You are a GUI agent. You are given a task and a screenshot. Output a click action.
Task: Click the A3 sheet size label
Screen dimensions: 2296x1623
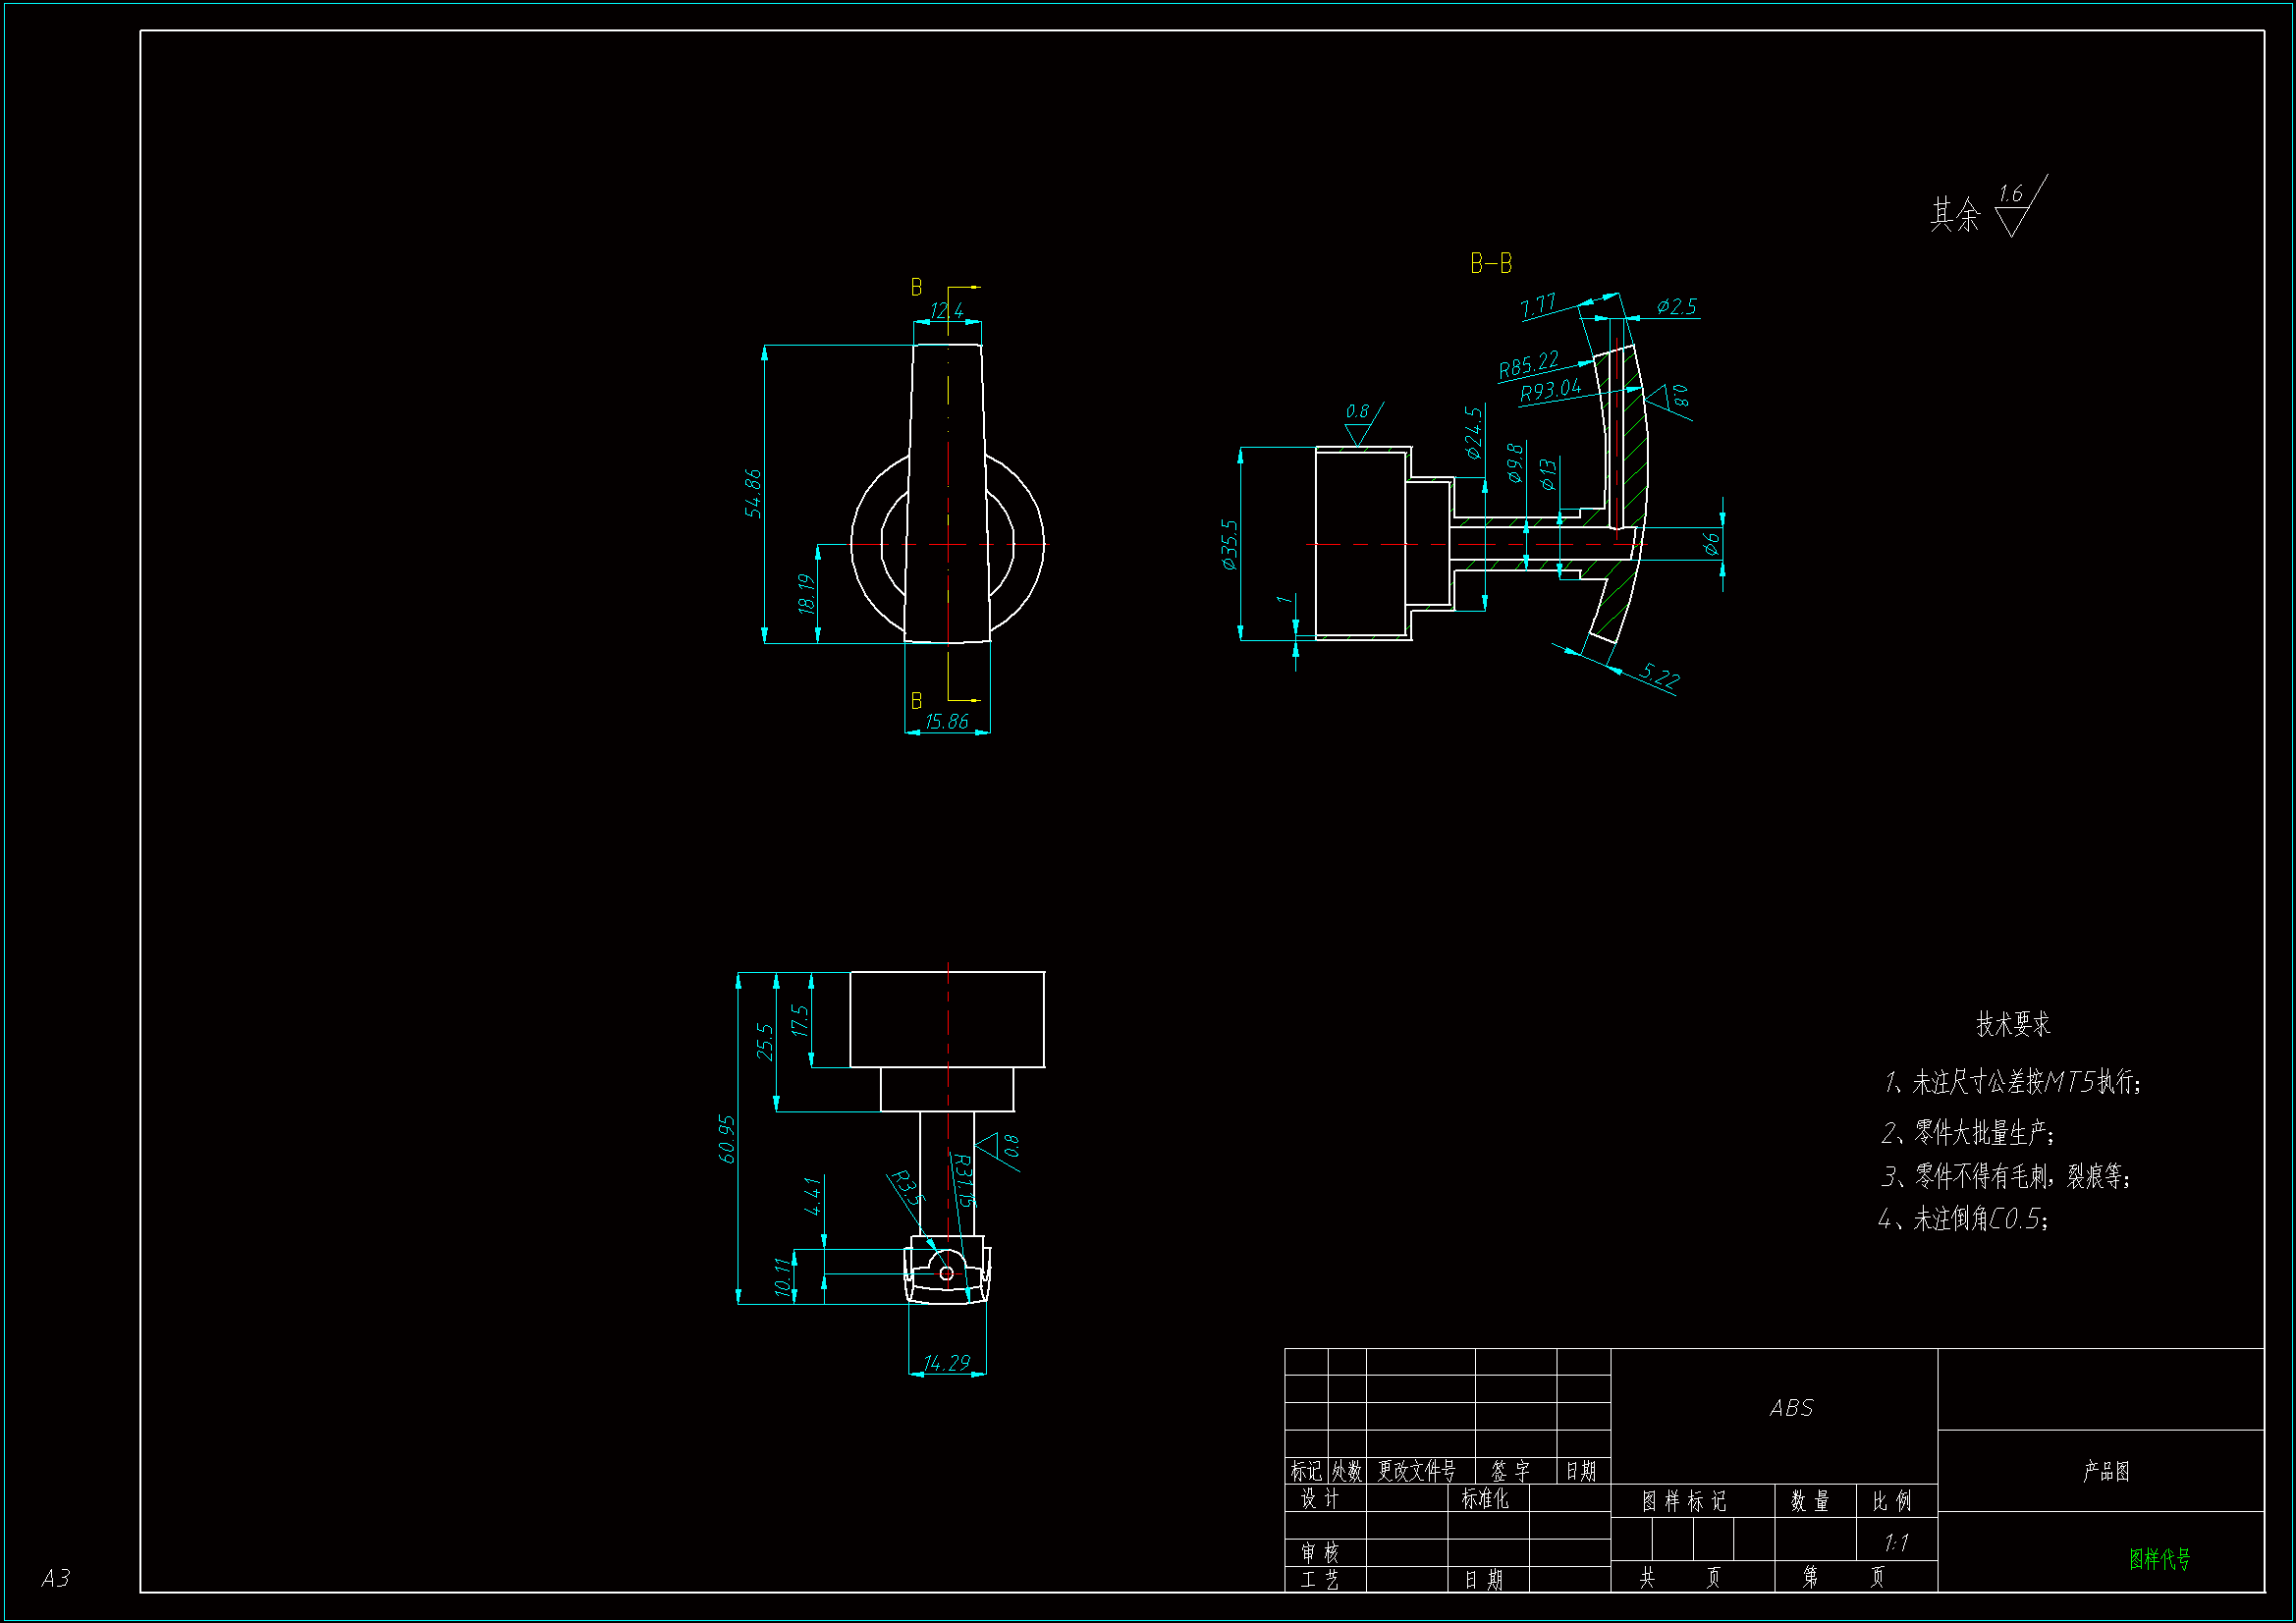coord(55,1577)
